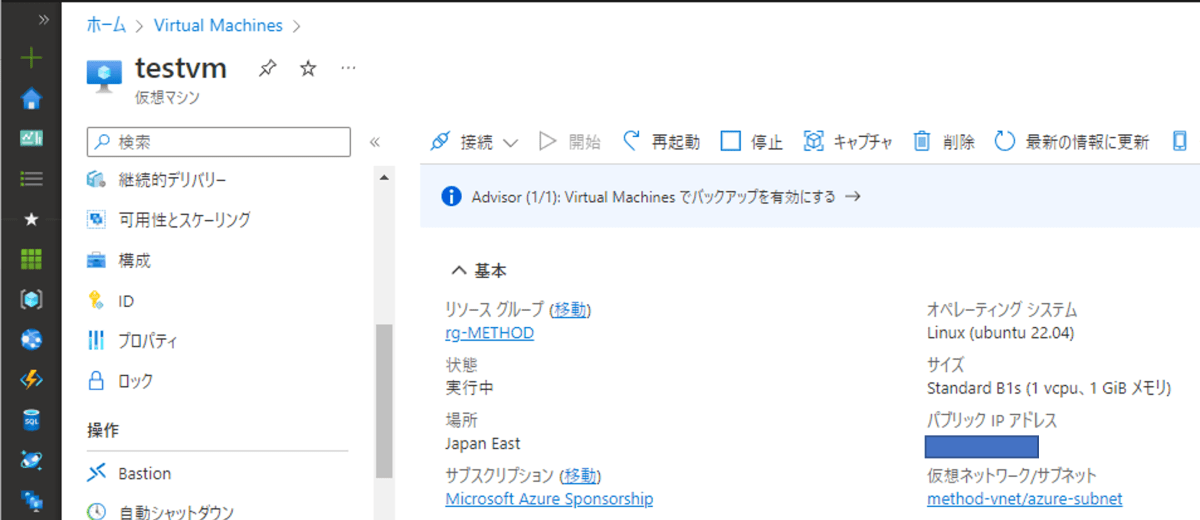Click 再起動 restart button
1200x520 pixels.
tap(660, 142)
